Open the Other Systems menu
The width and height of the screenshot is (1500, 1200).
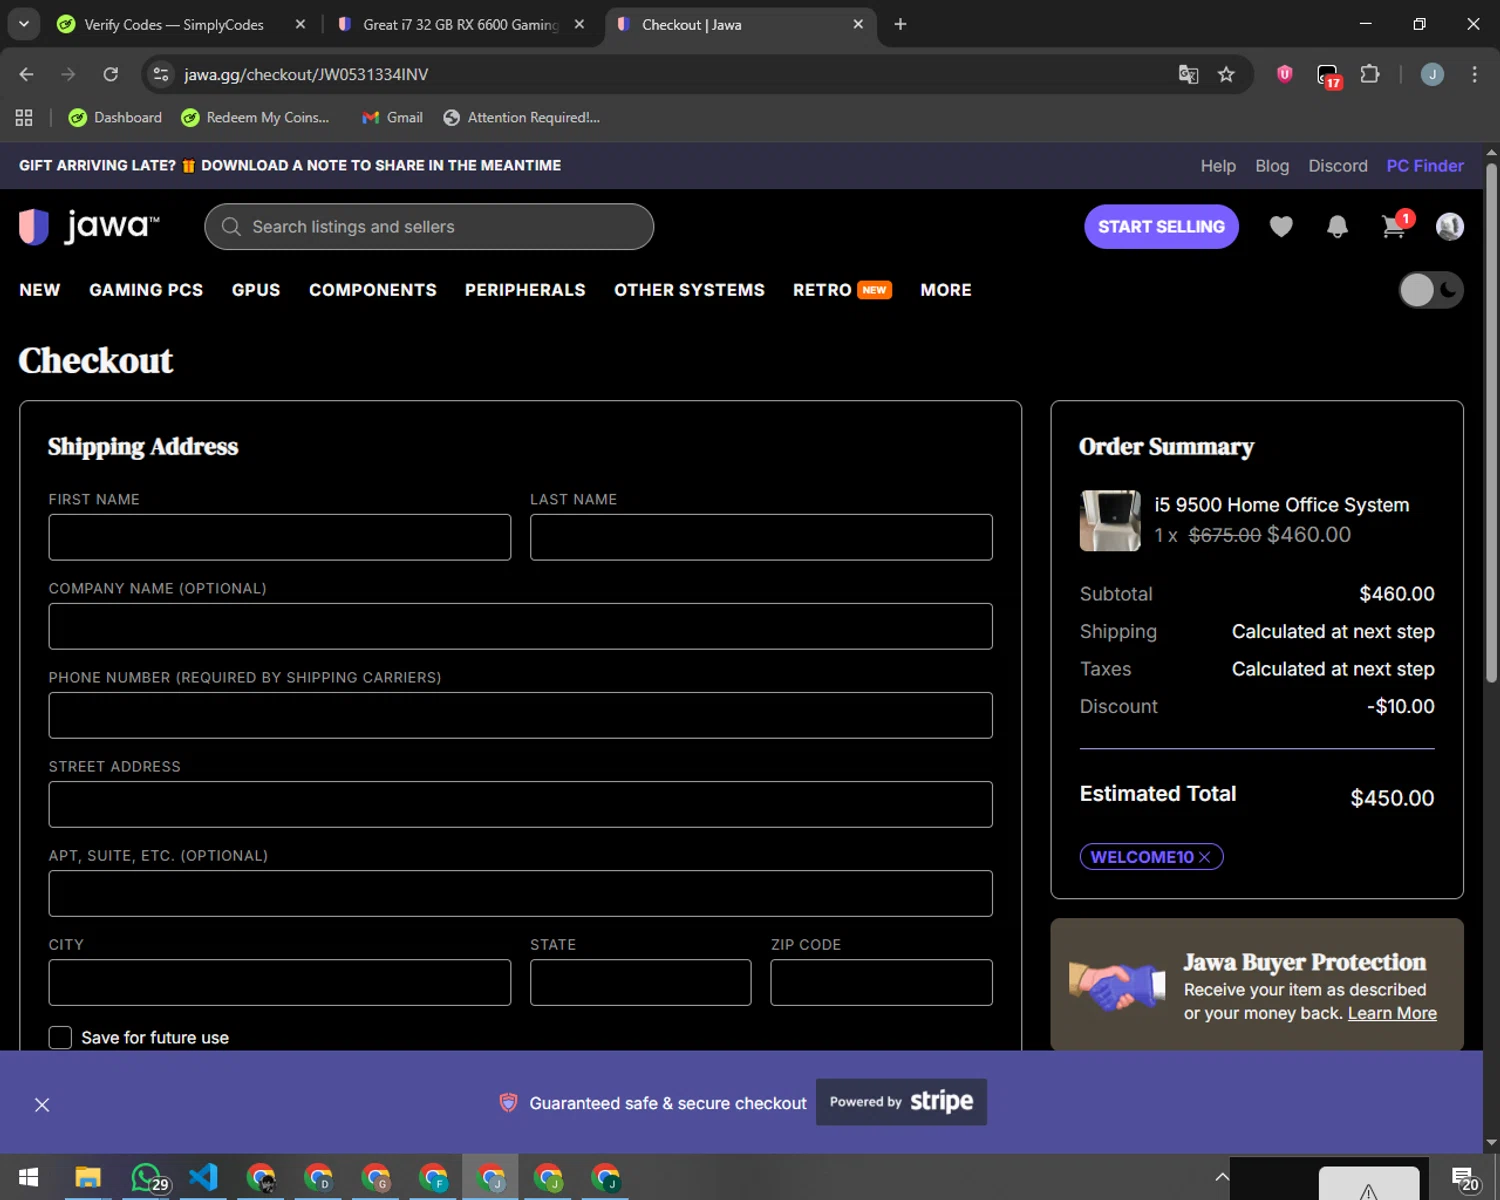tap(689, 290)
